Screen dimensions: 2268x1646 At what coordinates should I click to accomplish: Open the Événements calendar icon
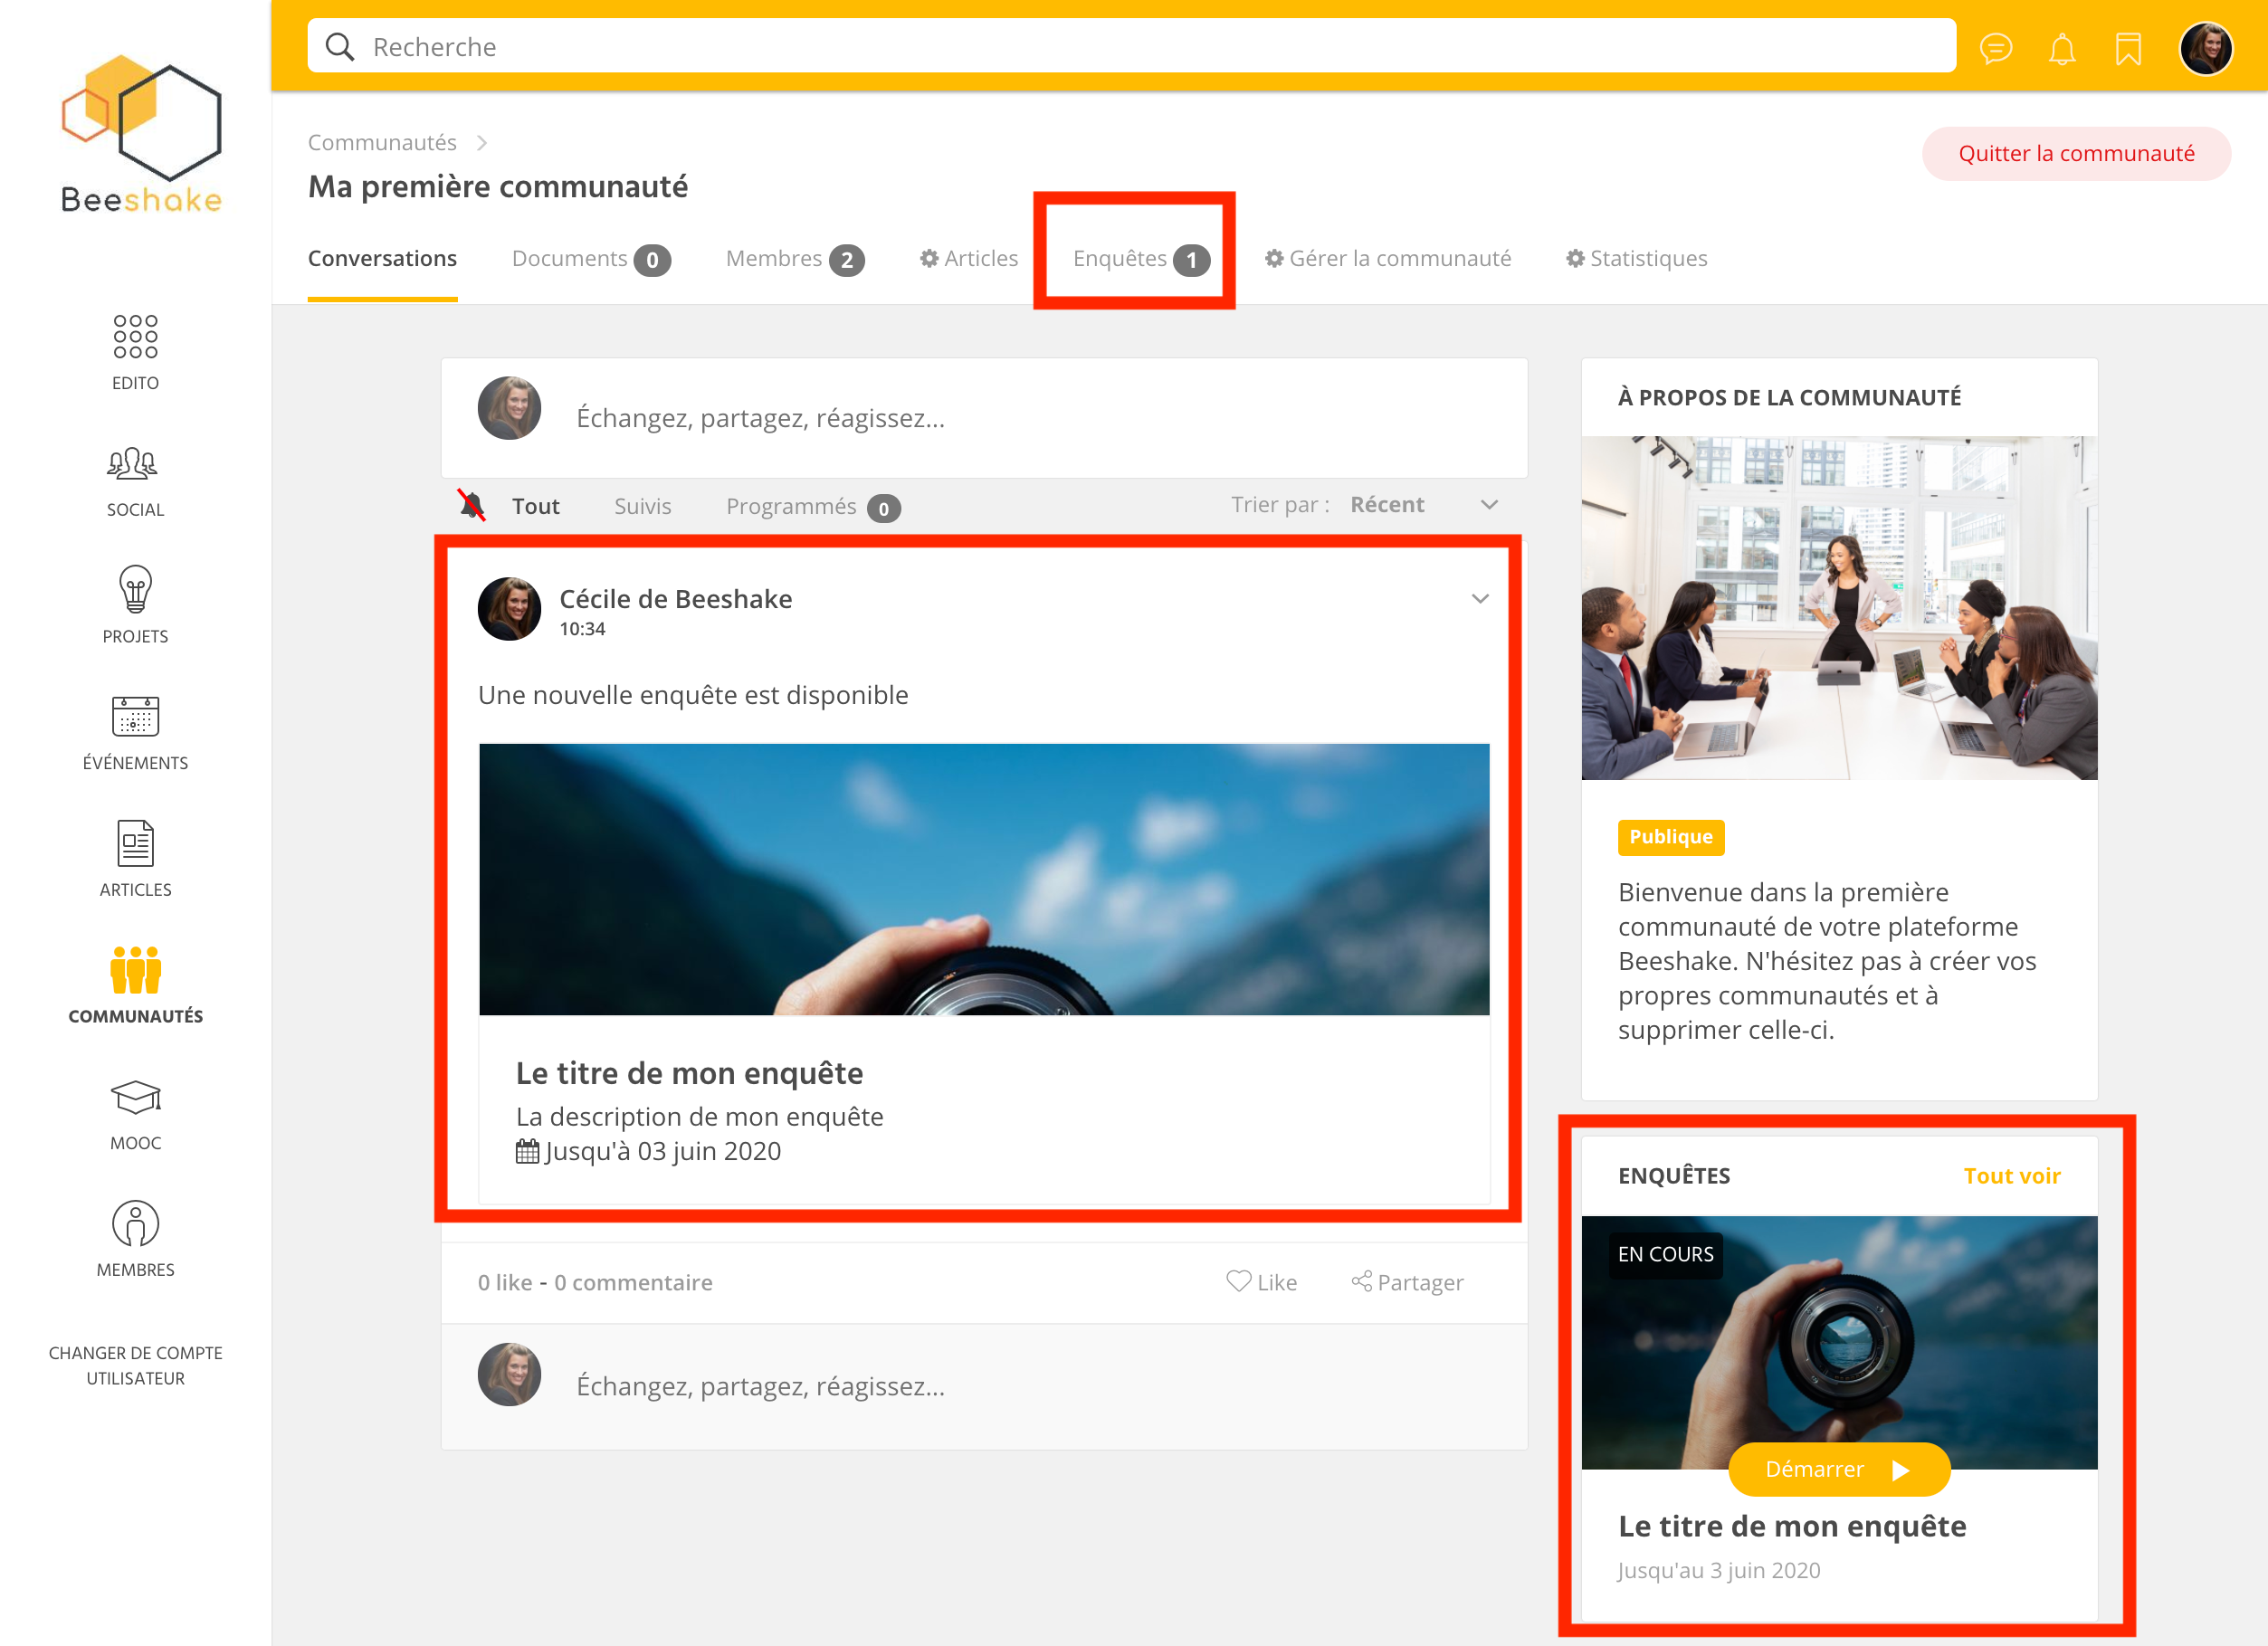coord(135,716)
